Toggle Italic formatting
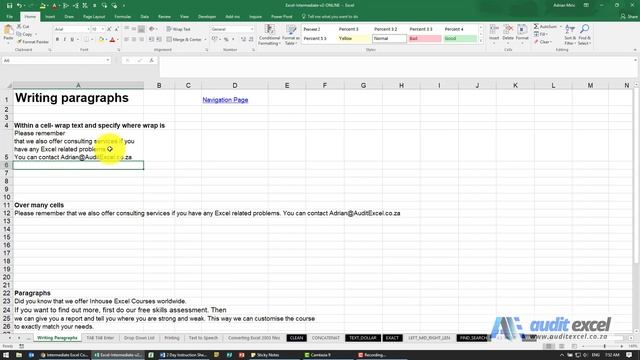The width and height of the screenshot is (640, 360). (x=64, y=40)
